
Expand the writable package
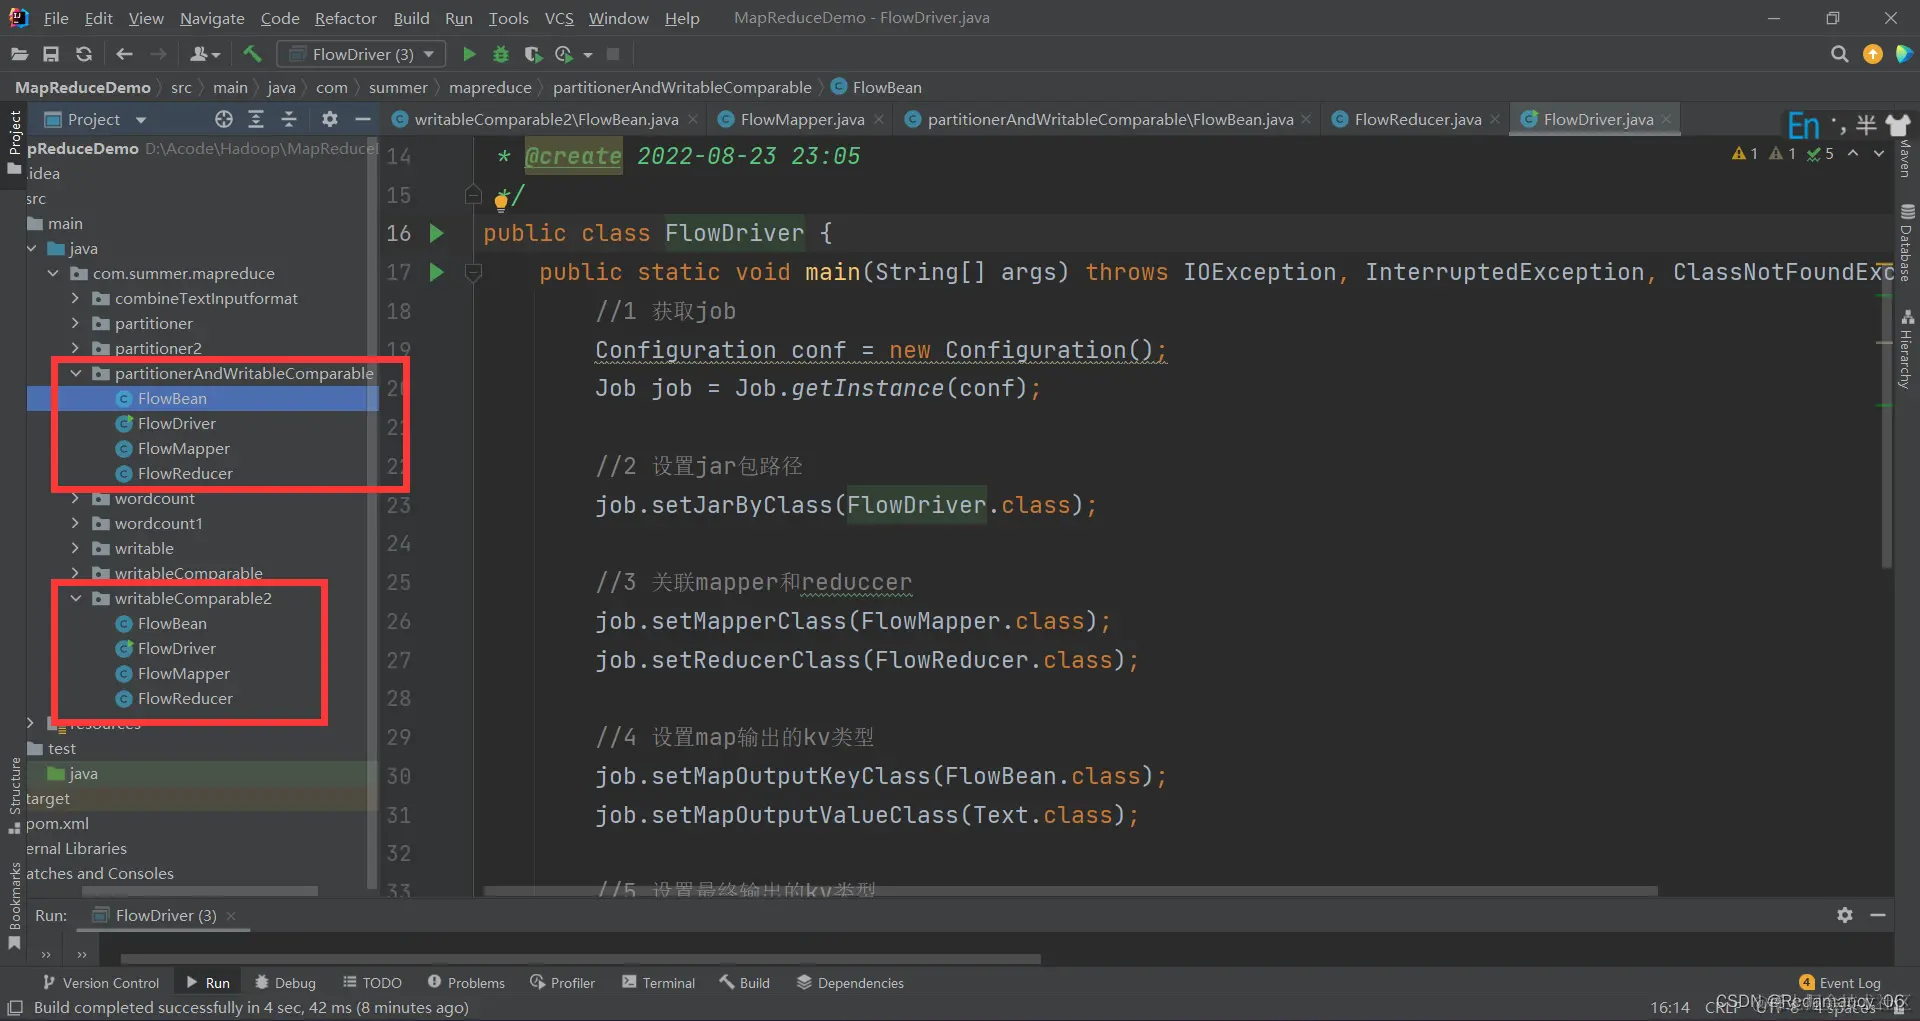76,548
